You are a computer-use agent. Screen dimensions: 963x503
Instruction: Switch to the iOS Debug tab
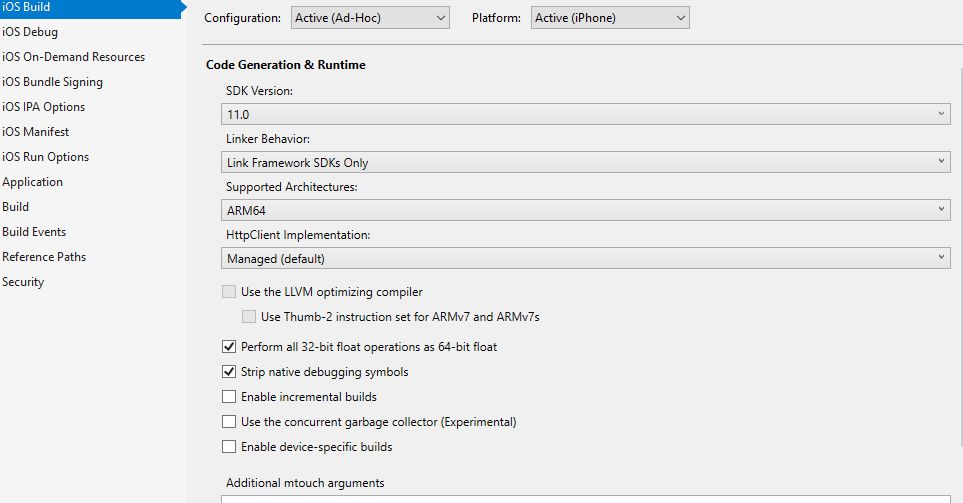[30, 32]
